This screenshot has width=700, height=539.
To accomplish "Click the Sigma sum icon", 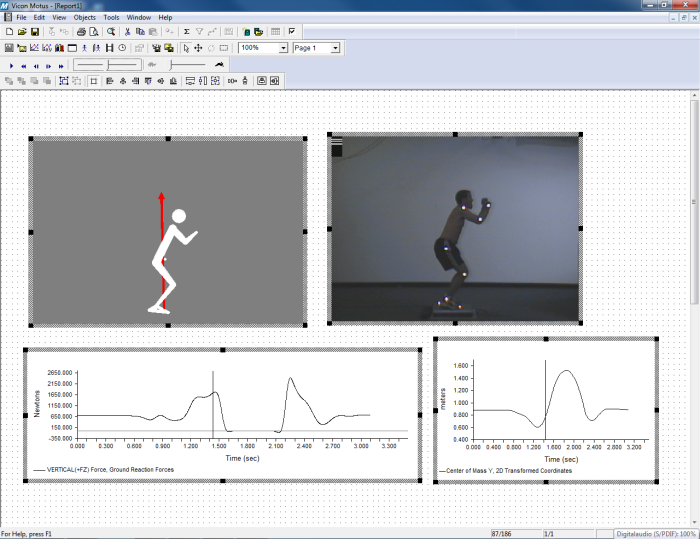I will [187, 32].
